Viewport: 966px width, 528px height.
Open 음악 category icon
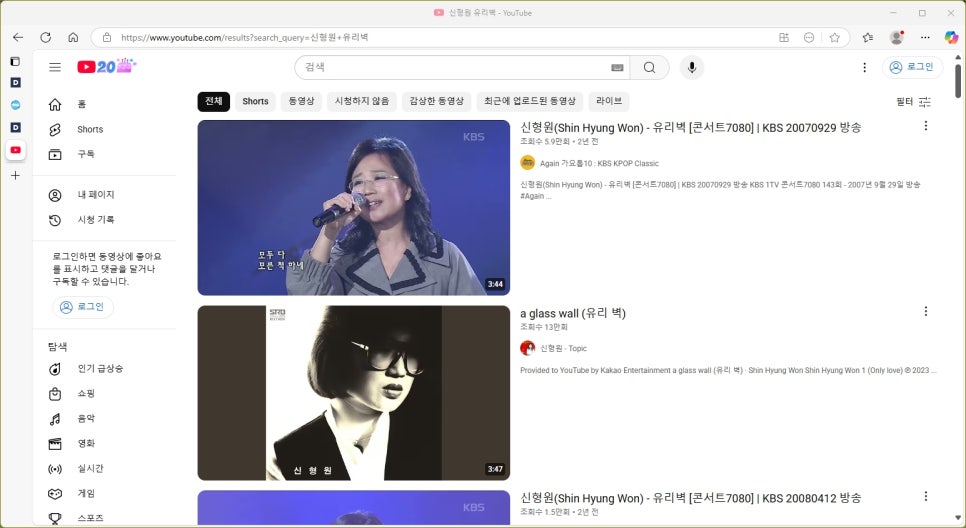[x=55, y=419]
